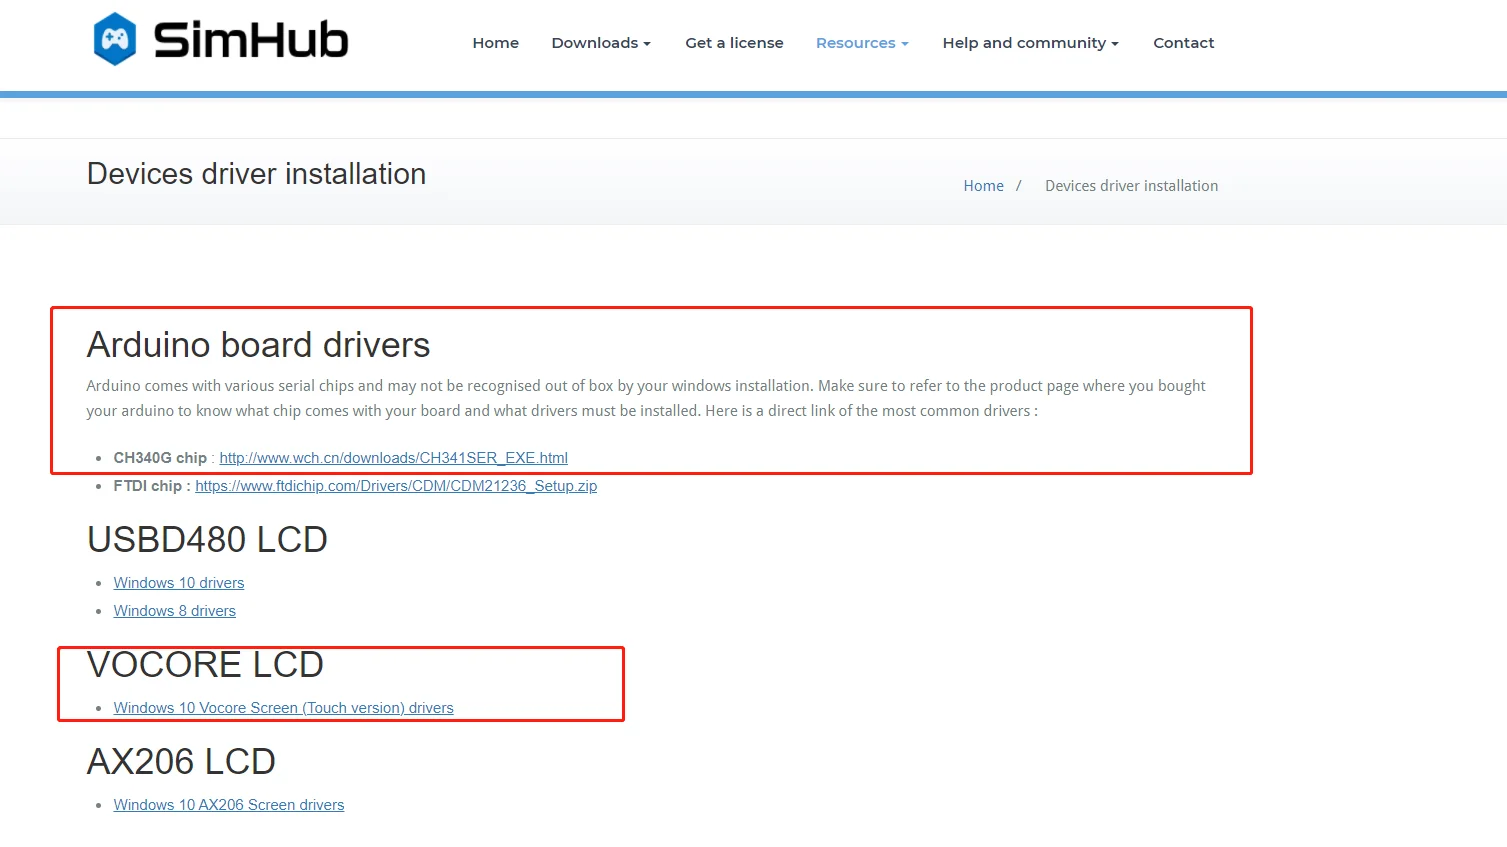Viewport: 1507px width, 847px height.
Task: Expand the Downloads dropdown menu
Action: 600,43
